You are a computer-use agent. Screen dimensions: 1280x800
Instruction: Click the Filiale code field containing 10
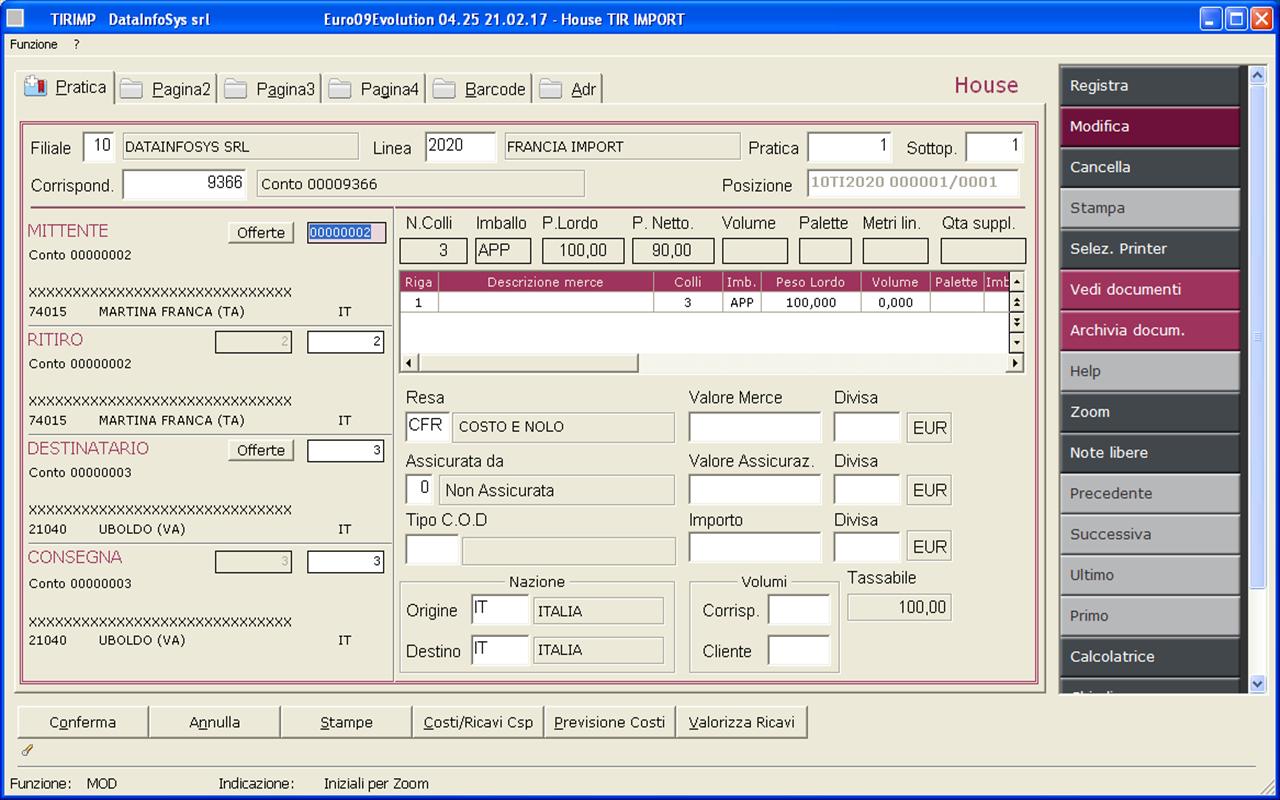point(100,147)
